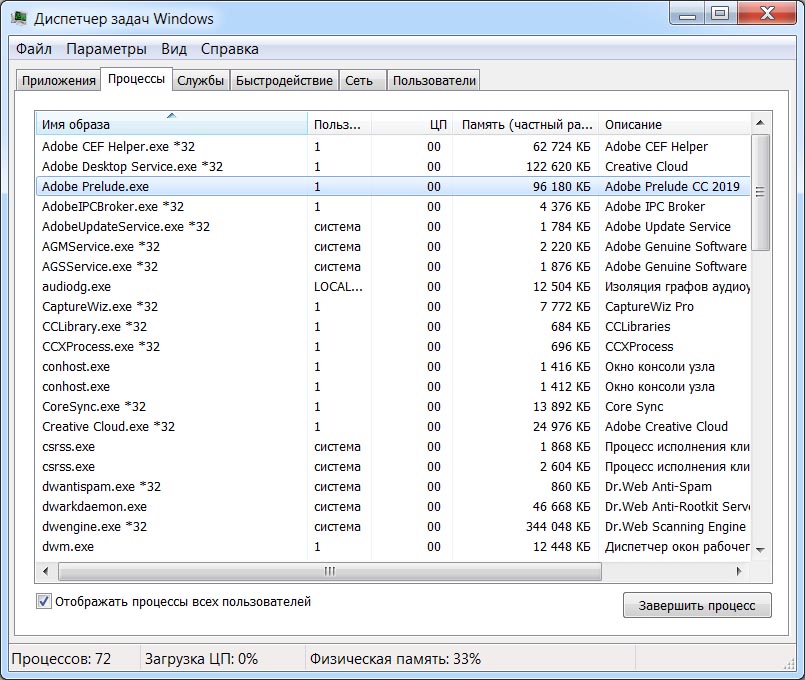
Task: Click the vertical scrollbar thumb
Action: pos(760,192)
